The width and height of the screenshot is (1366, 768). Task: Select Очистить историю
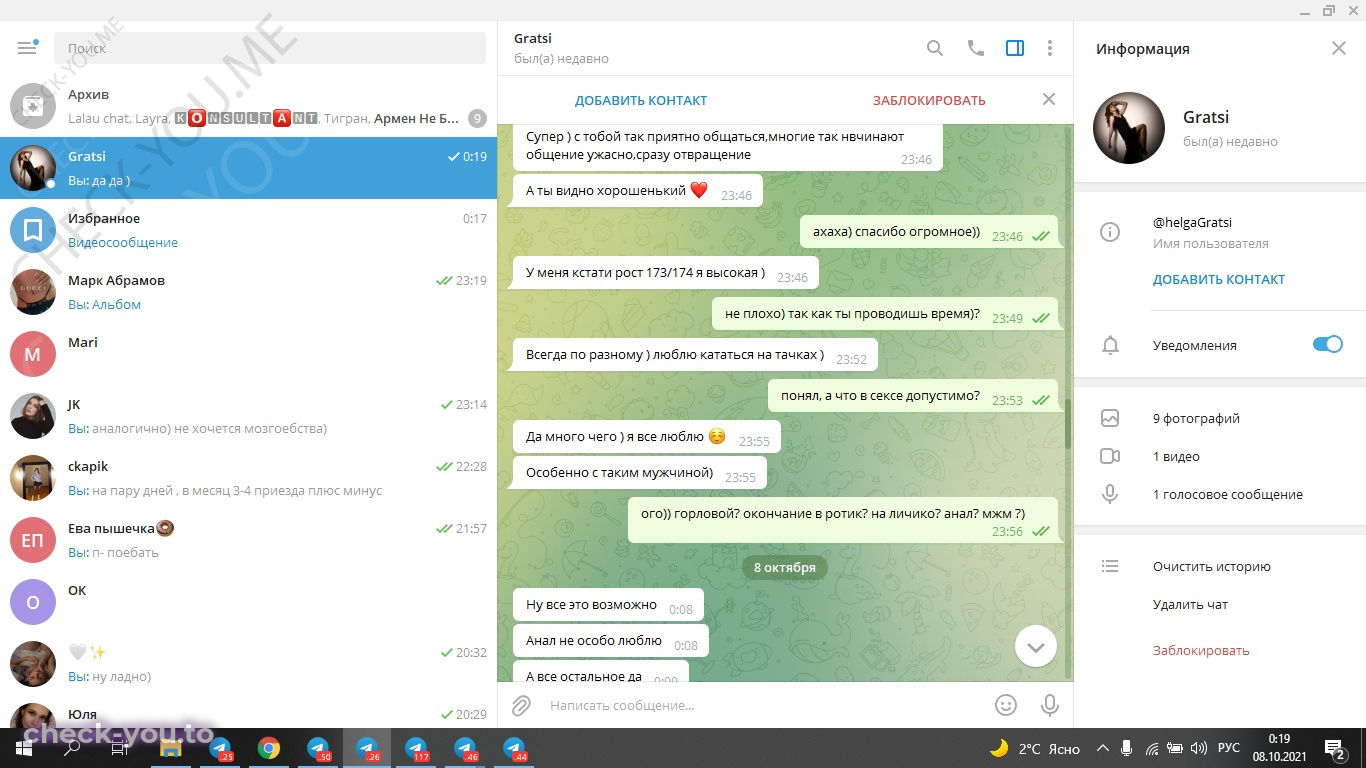coord(1212,566)
